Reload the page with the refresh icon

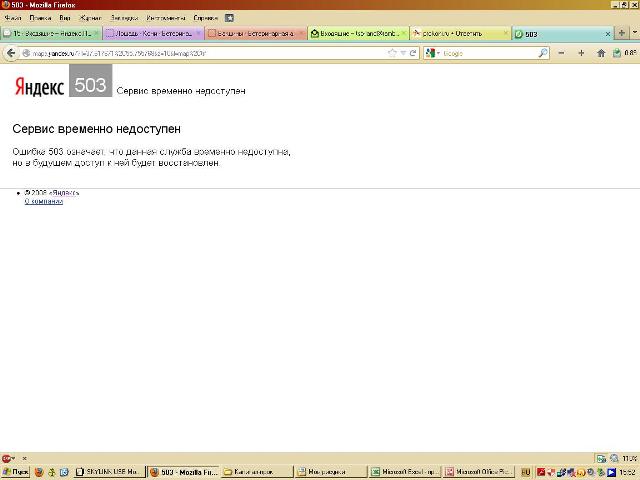tap(413, 53)
